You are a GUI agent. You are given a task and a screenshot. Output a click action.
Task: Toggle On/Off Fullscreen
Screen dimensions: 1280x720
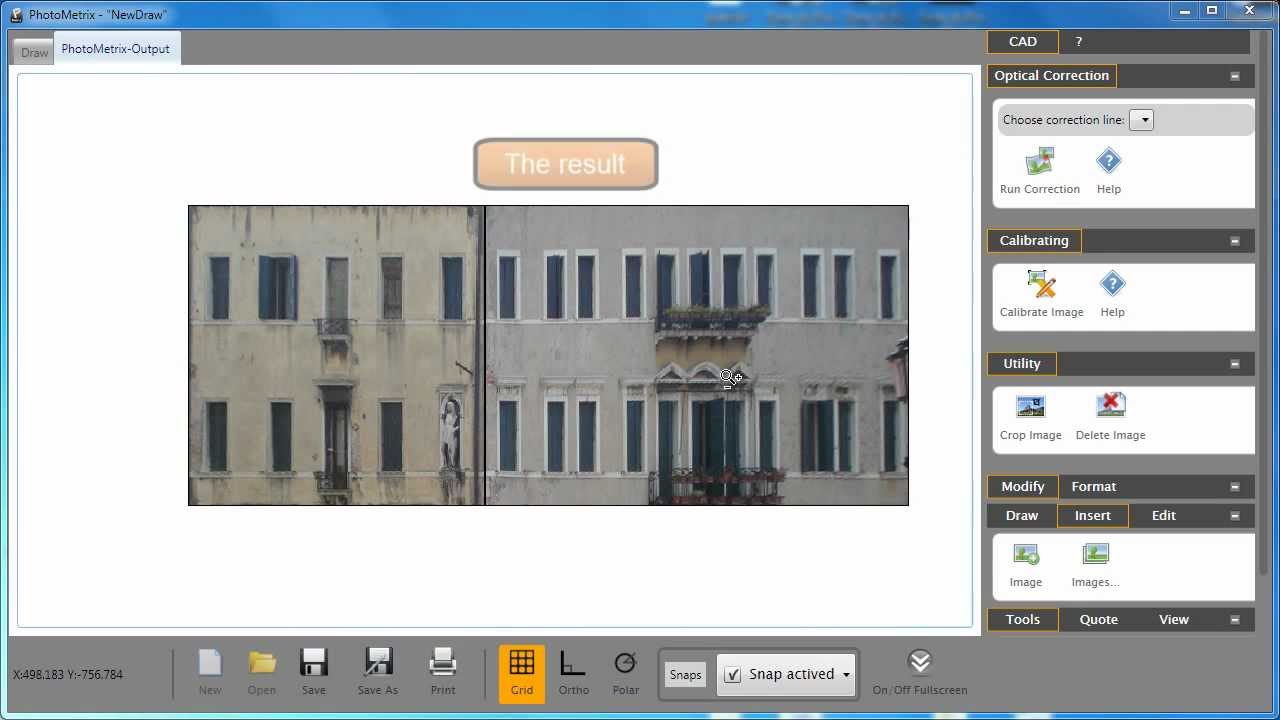click(920, 672)
